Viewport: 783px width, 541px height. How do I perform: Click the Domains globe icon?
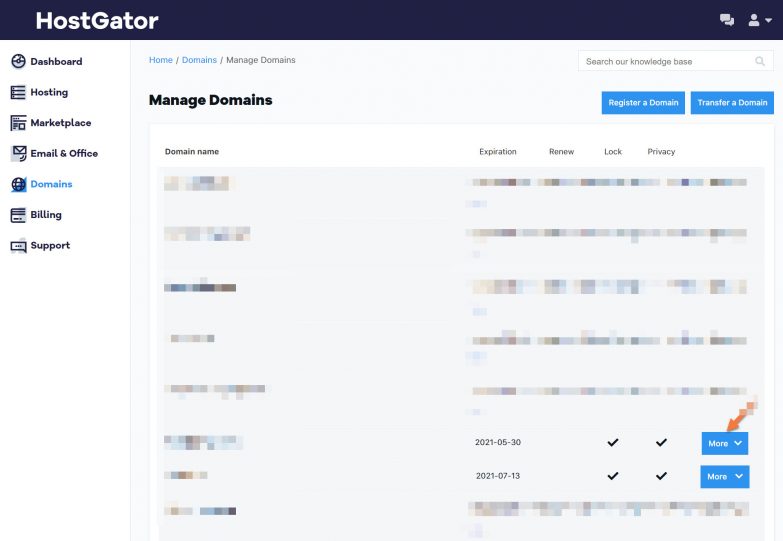[x=18, y=184]
